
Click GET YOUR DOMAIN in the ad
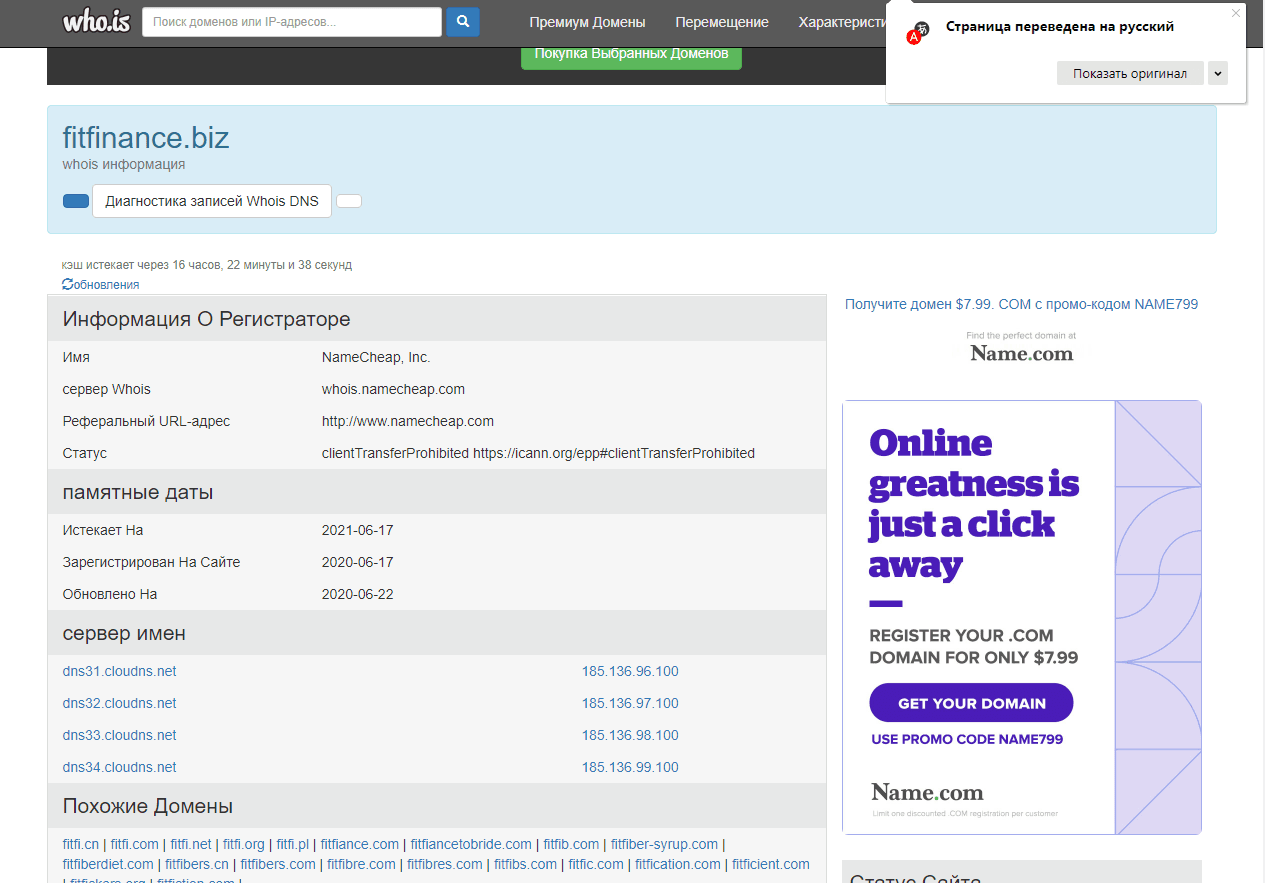(971, 703)
